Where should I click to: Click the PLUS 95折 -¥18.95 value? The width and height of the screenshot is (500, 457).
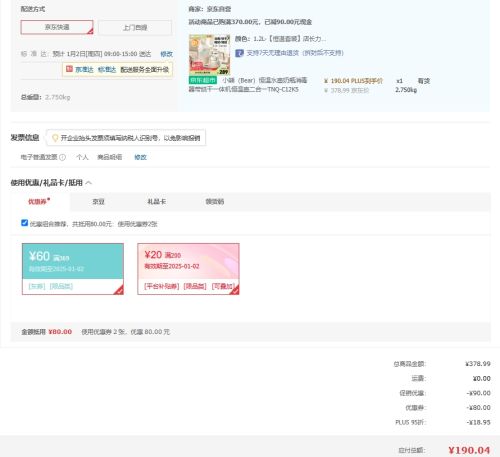pos(478,422)
